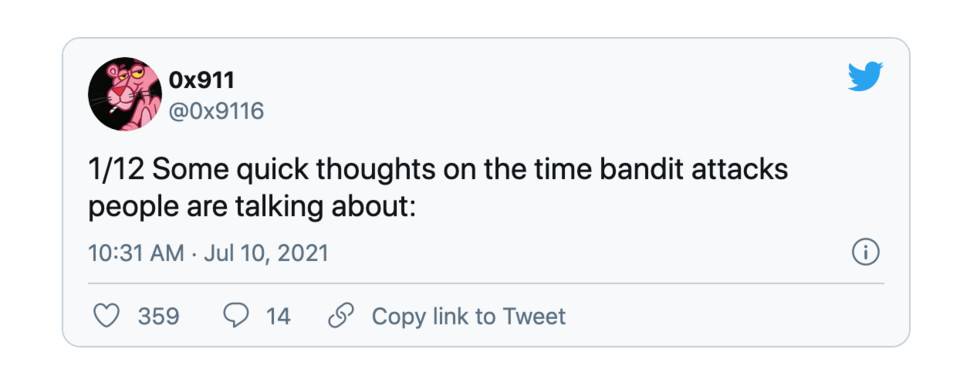The height and width of the screenshot is (383, 960).
Task: Select Copy link to Tweet
Action: point(469,316)
